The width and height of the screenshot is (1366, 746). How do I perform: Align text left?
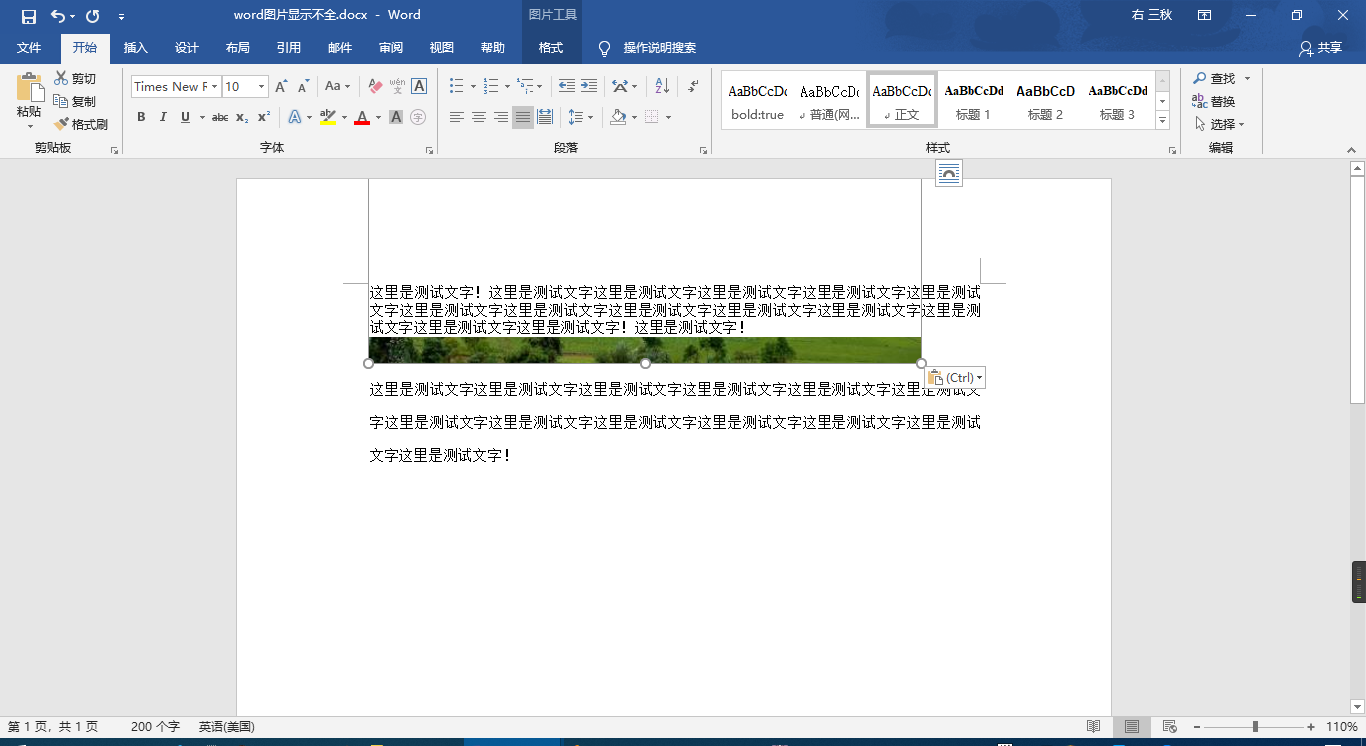pyautogui.click(x=457, y=117)
